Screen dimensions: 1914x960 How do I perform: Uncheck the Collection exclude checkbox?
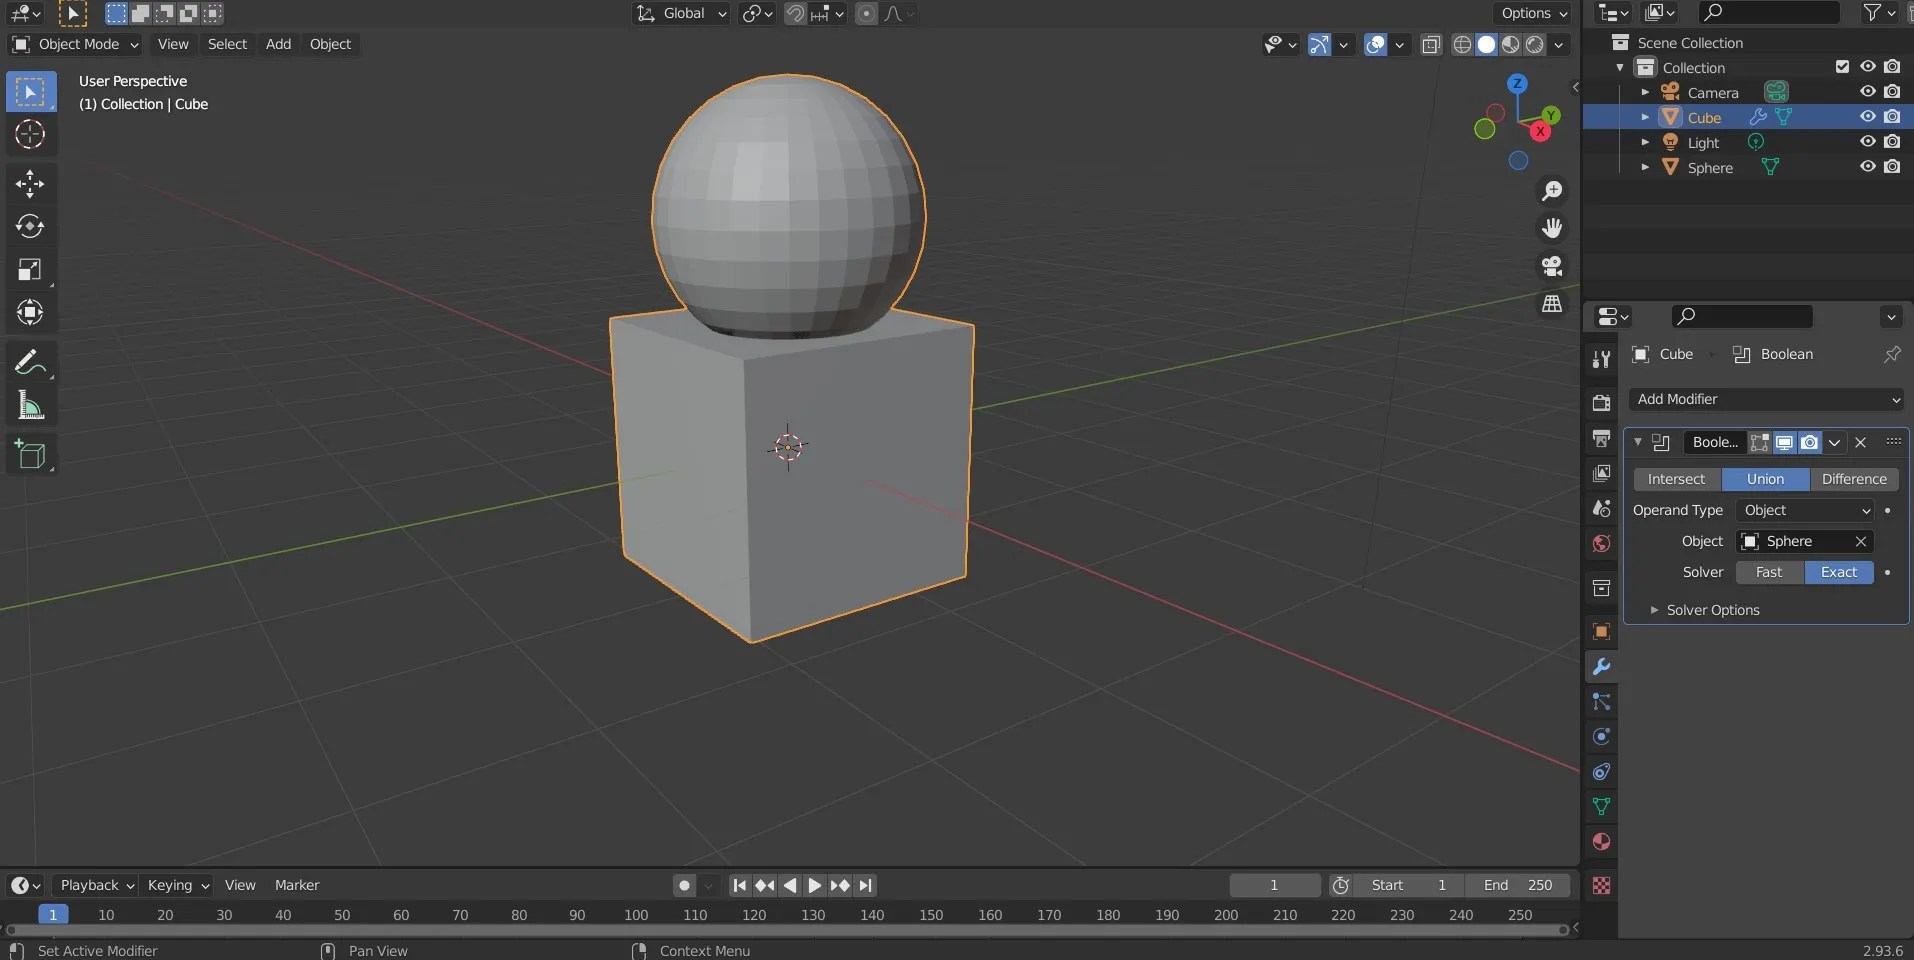1842,67
